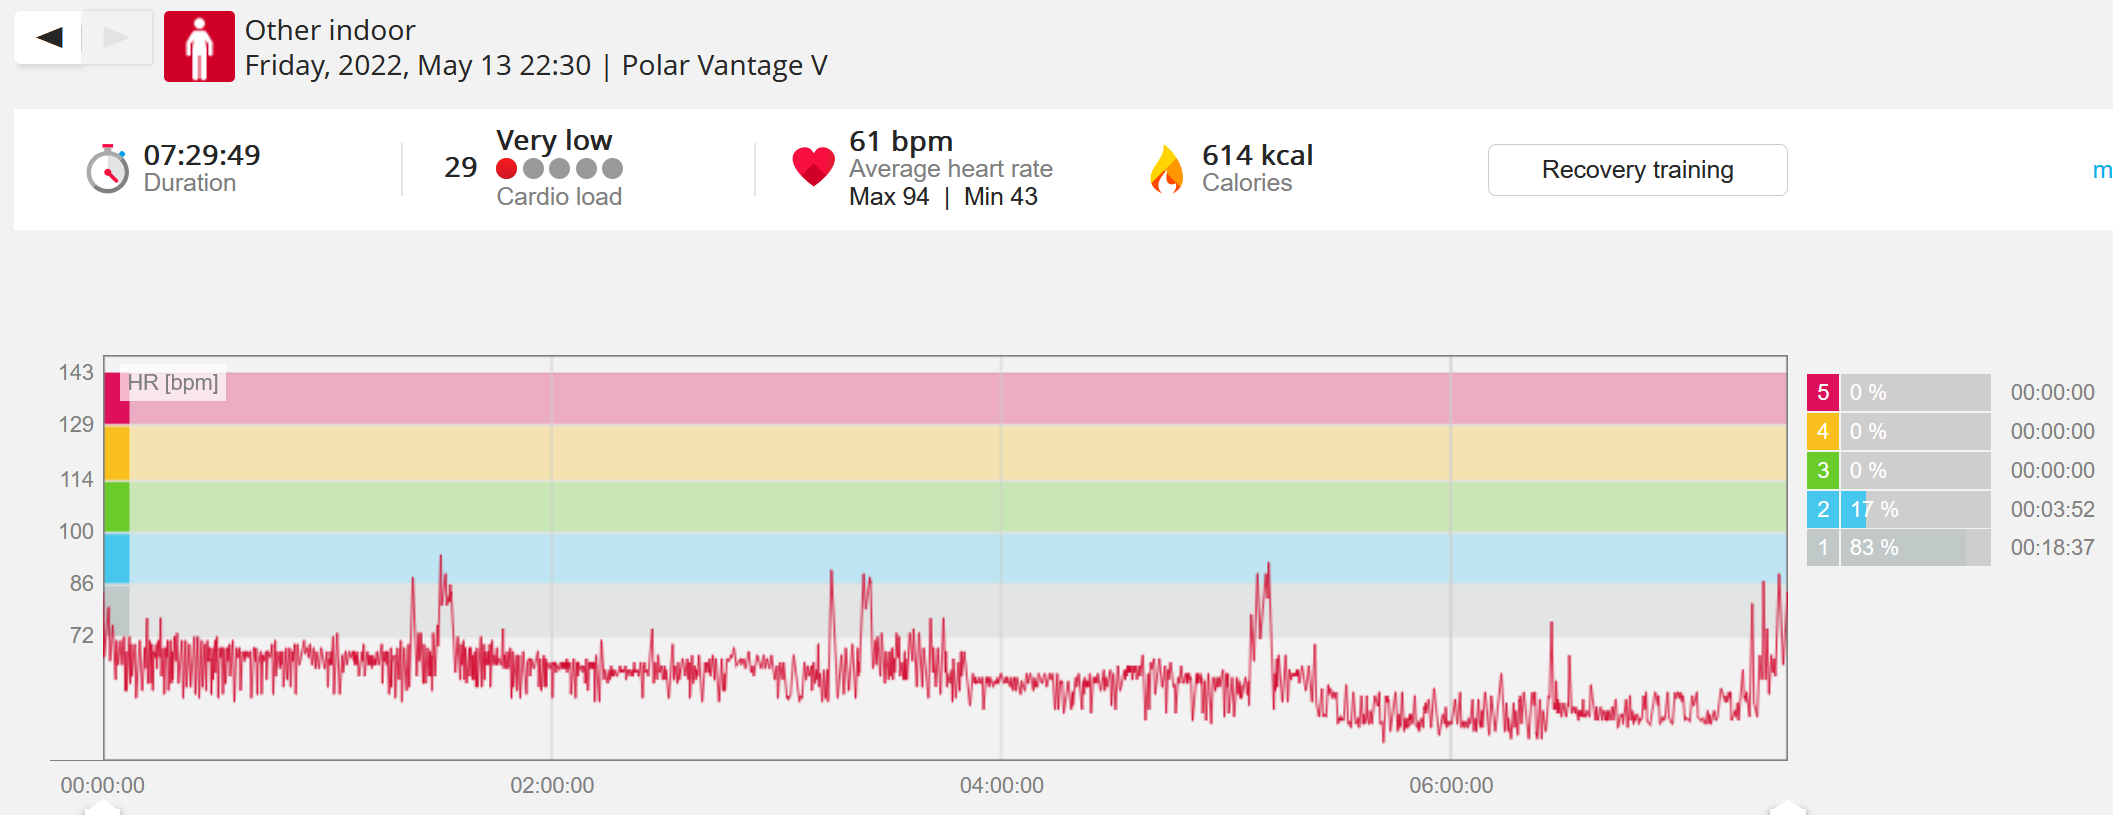The height and width of the screenshot is (815, 2113).
Task: Click the Recovery training button
Action: [x=1637, y=170]
